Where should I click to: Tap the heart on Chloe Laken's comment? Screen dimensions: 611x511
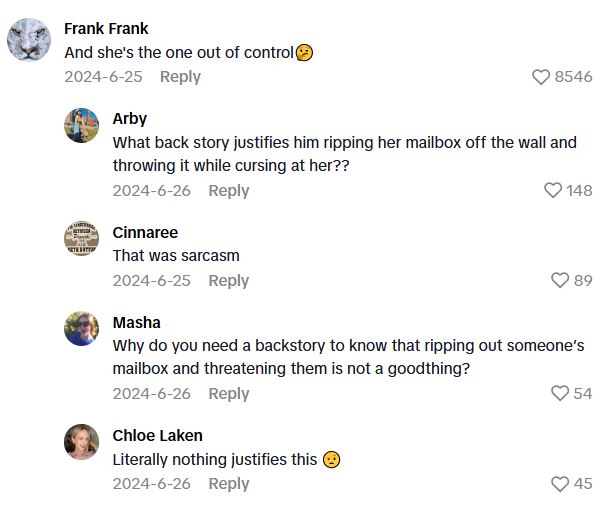(560, 484)
